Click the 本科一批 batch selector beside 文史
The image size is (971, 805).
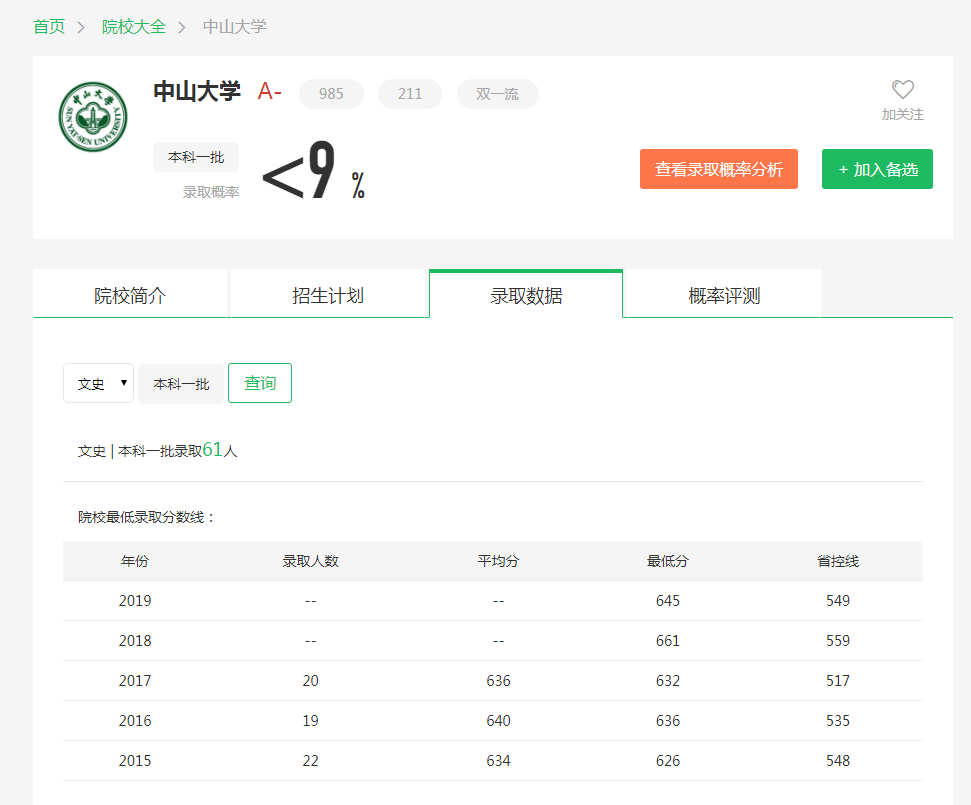click(x=181, y=384)
